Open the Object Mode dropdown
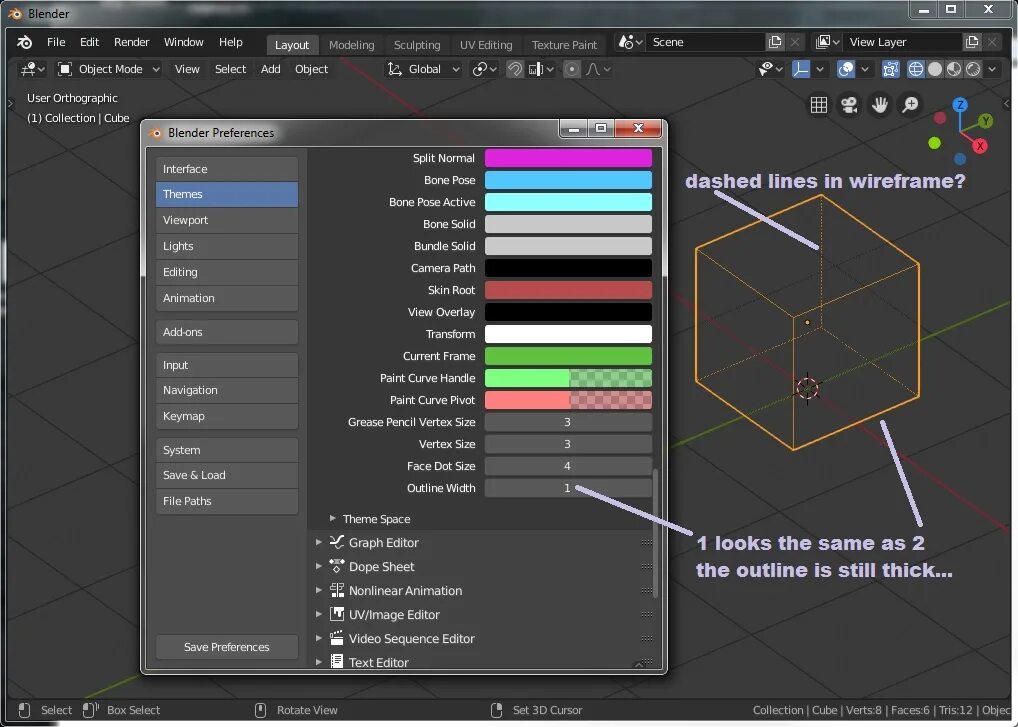This screenshot has height=727, width=1018. coord(108,69)
